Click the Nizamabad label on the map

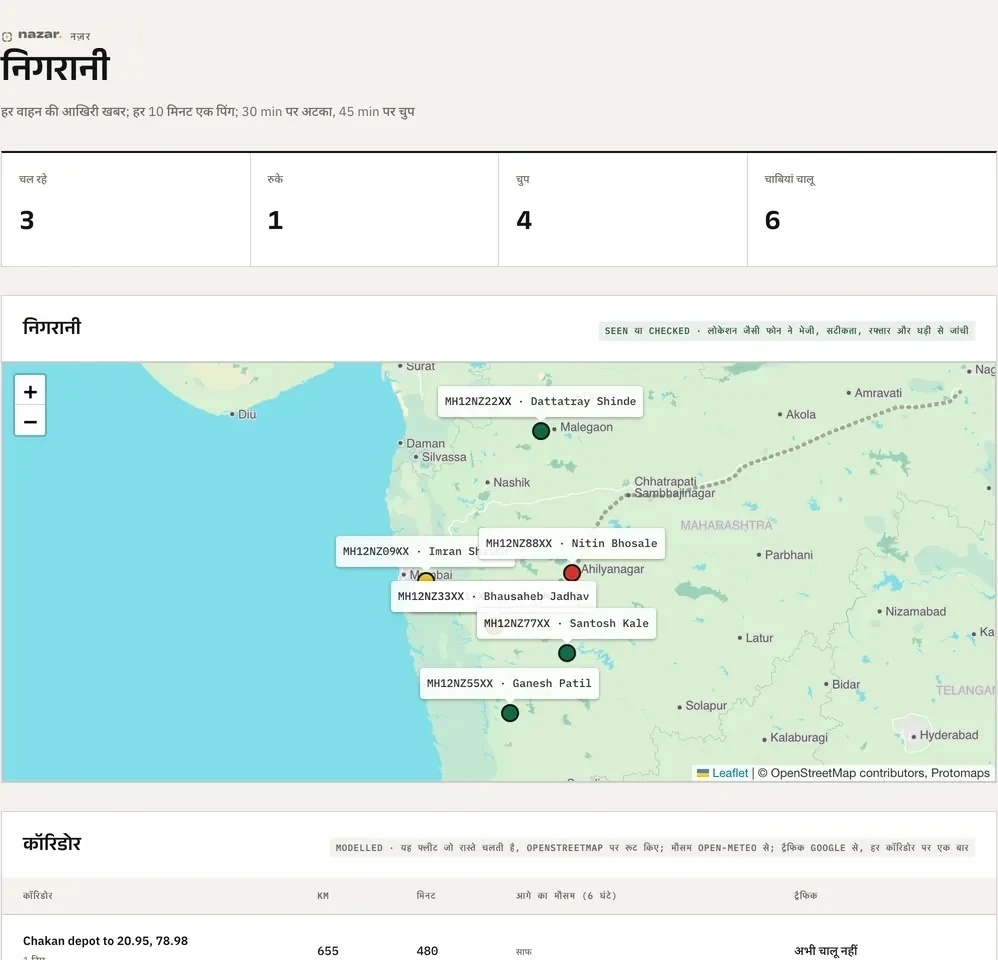(x=915, y=612)
